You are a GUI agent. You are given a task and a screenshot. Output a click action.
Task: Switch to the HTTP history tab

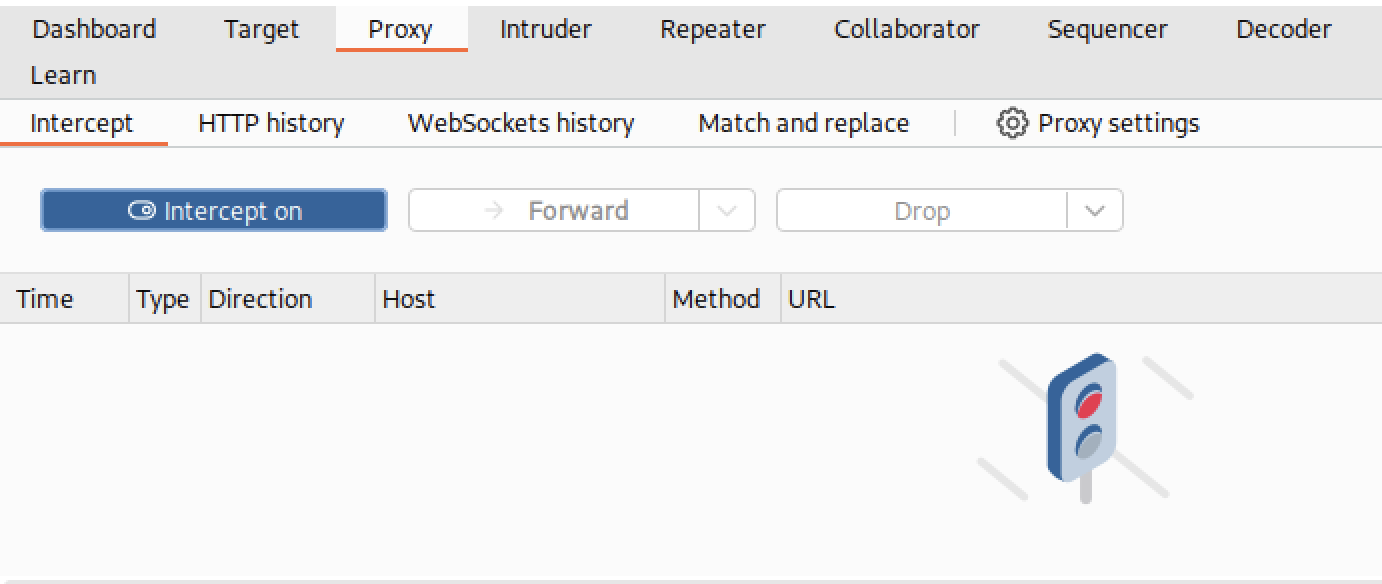coord(271,124)
